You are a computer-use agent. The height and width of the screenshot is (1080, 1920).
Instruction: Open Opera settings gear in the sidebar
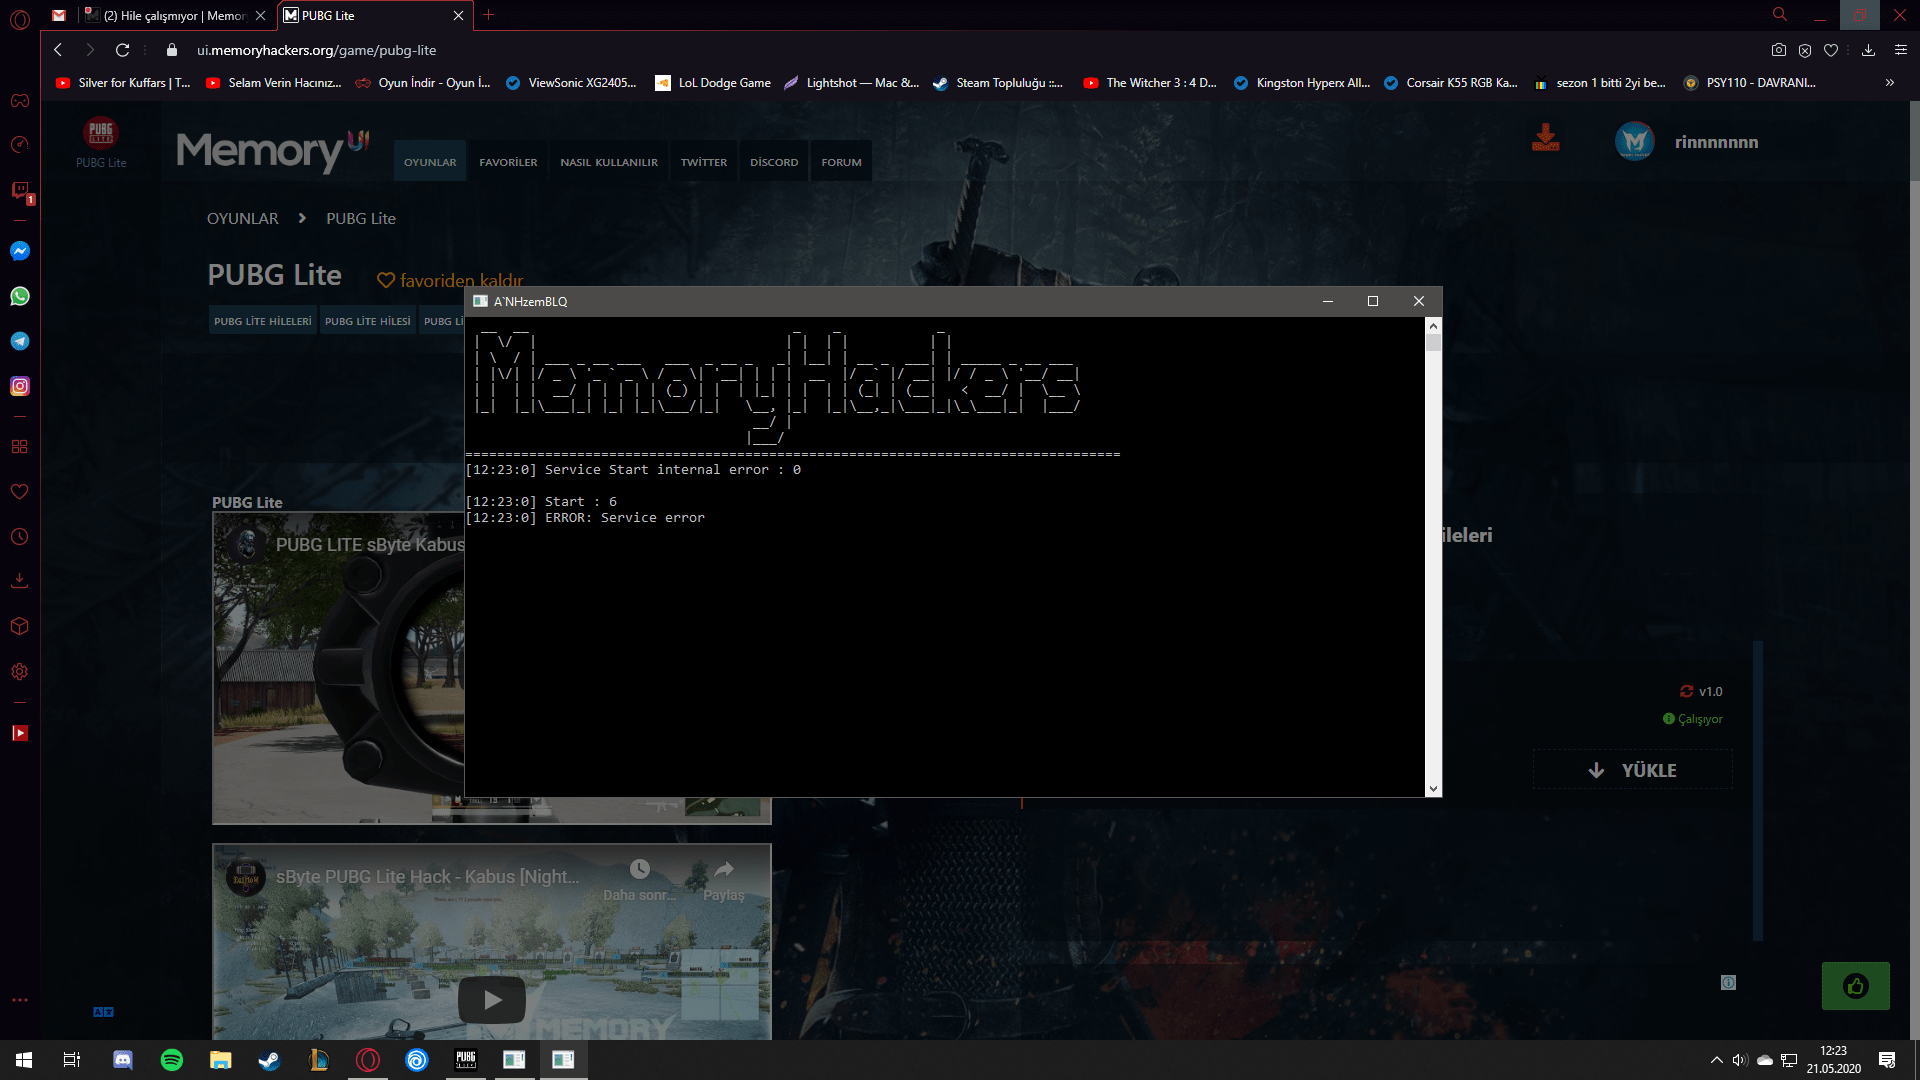[x=20, y=672]
